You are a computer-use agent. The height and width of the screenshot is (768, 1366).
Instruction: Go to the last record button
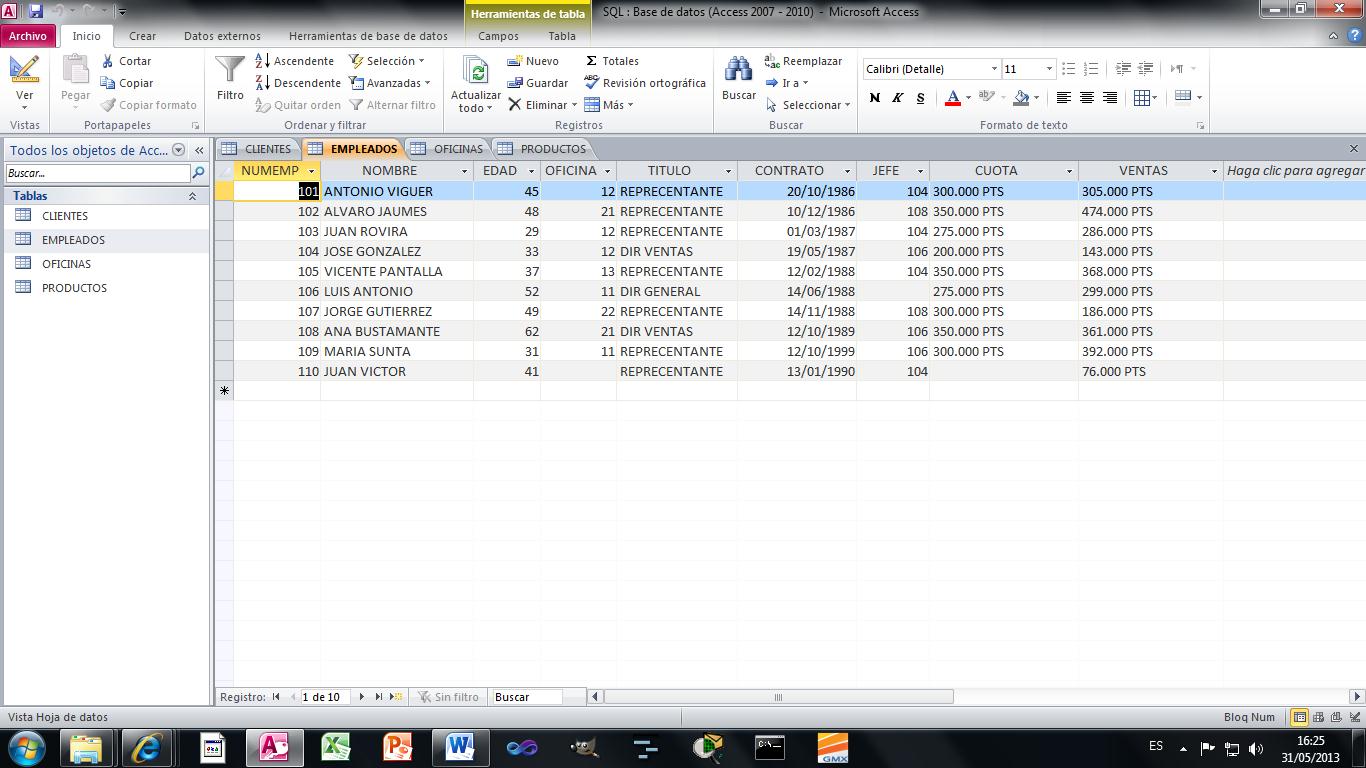click(379, 697)
